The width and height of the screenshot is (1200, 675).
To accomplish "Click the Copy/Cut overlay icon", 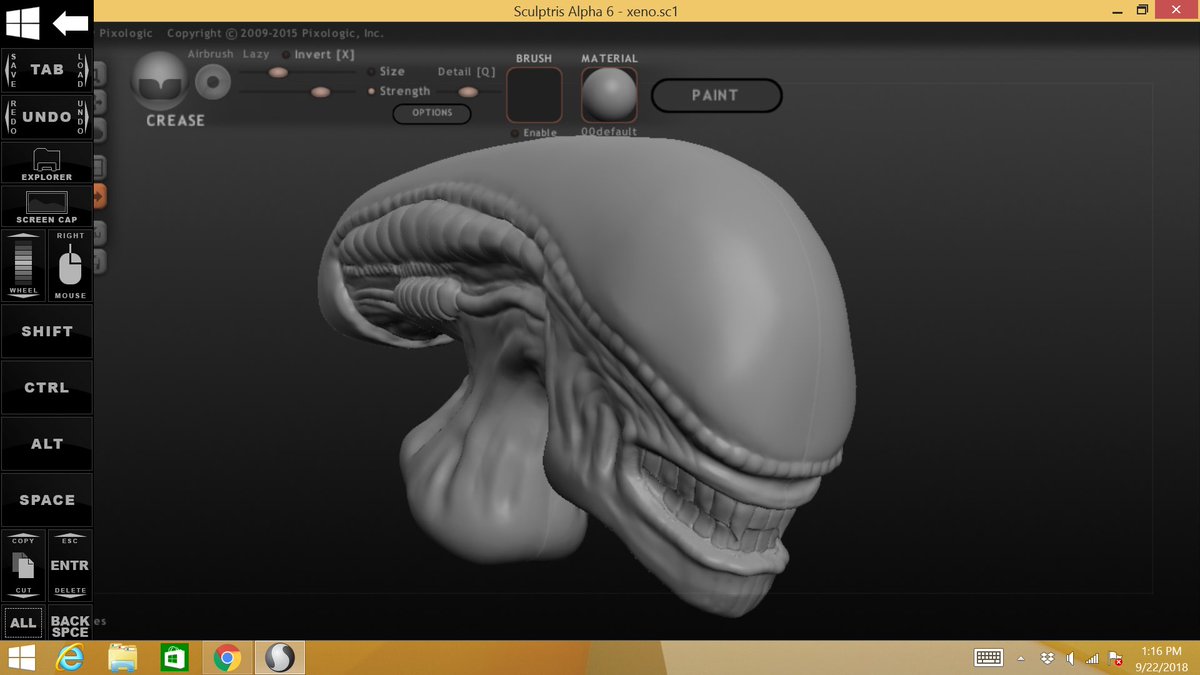I will tap(24, 566).
